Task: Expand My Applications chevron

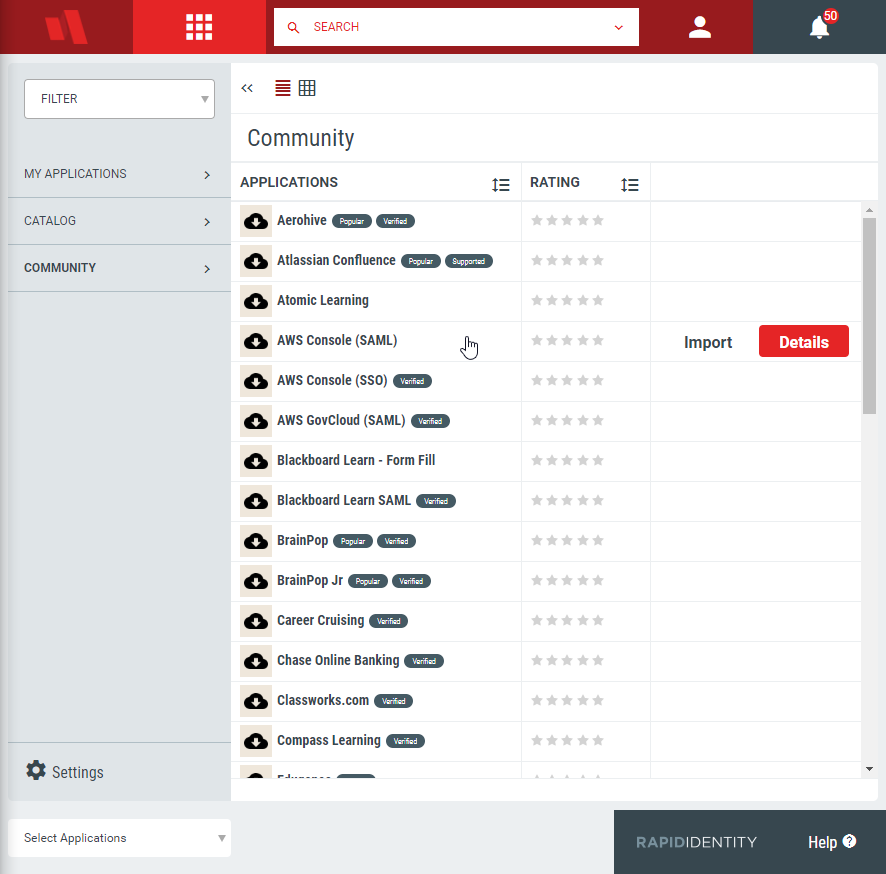Action: coord(207,175)
